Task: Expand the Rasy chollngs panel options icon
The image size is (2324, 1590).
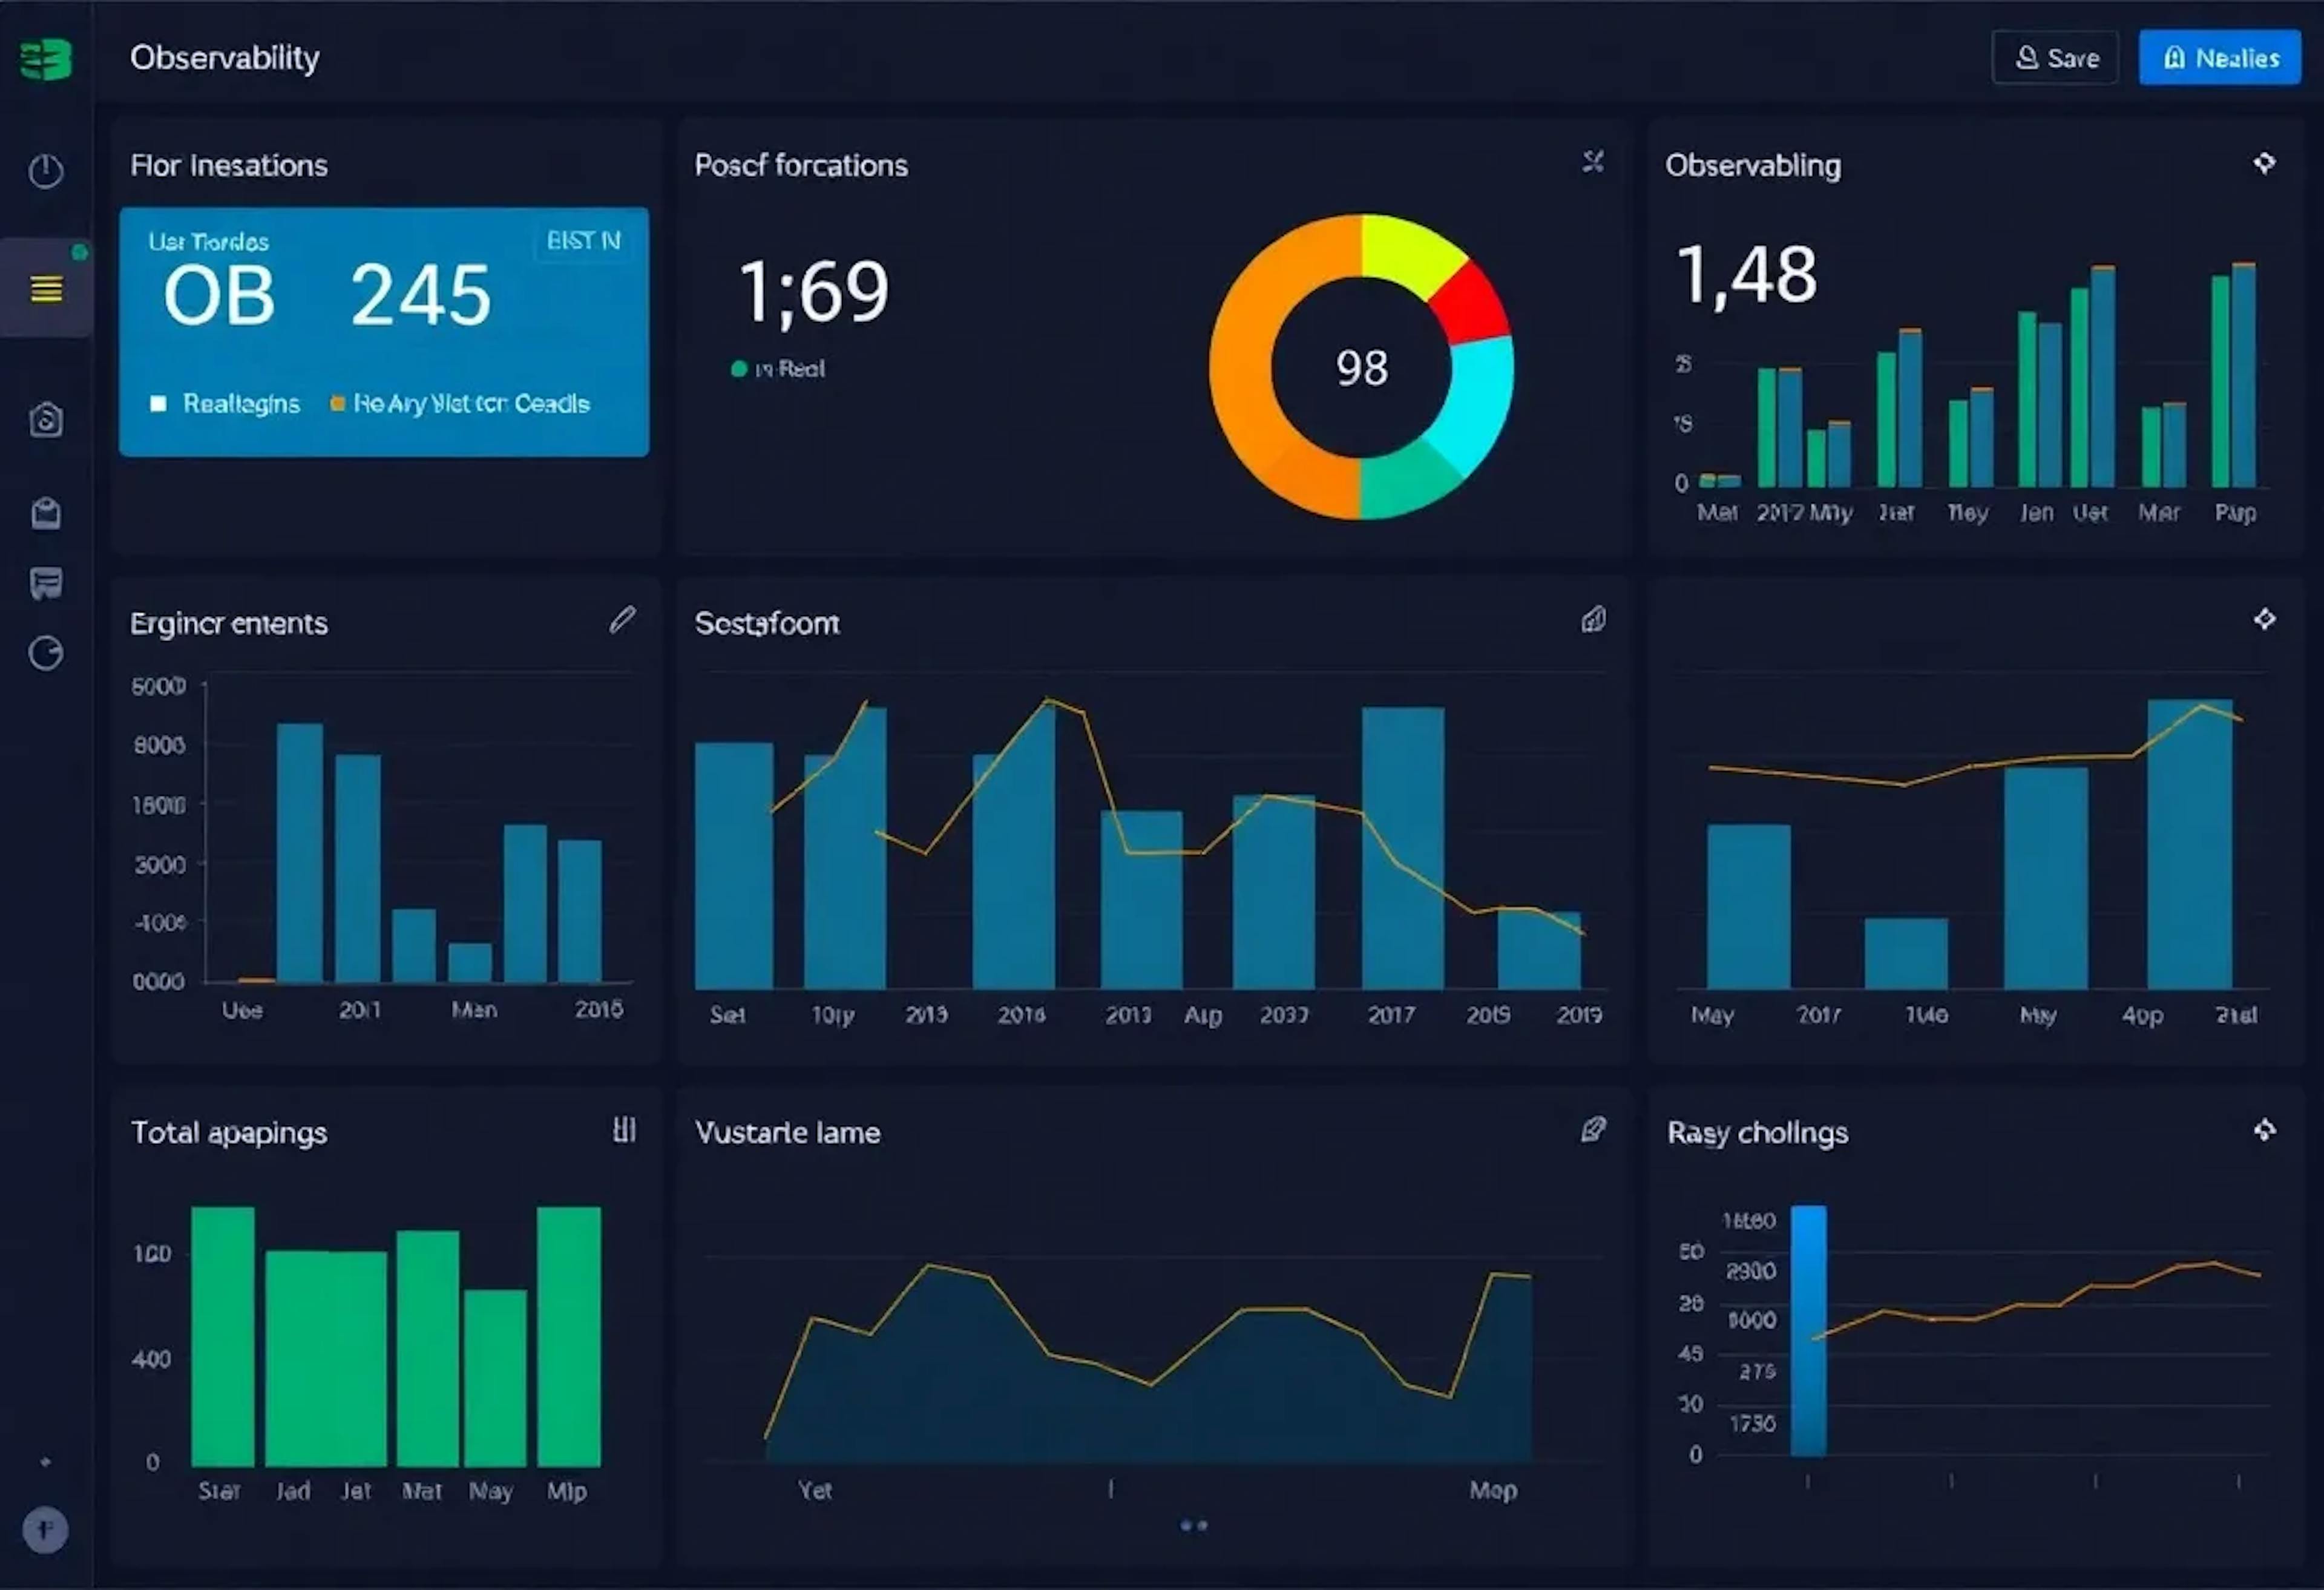Action: pos(2264,1130)
